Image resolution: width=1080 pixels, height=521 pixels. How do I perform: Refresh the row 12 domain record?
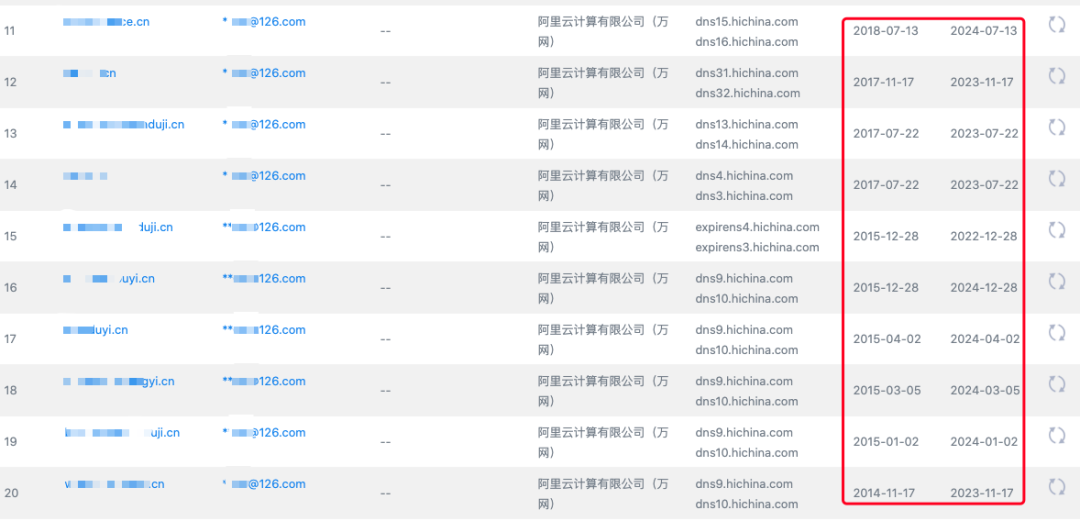click(1056, 76)
